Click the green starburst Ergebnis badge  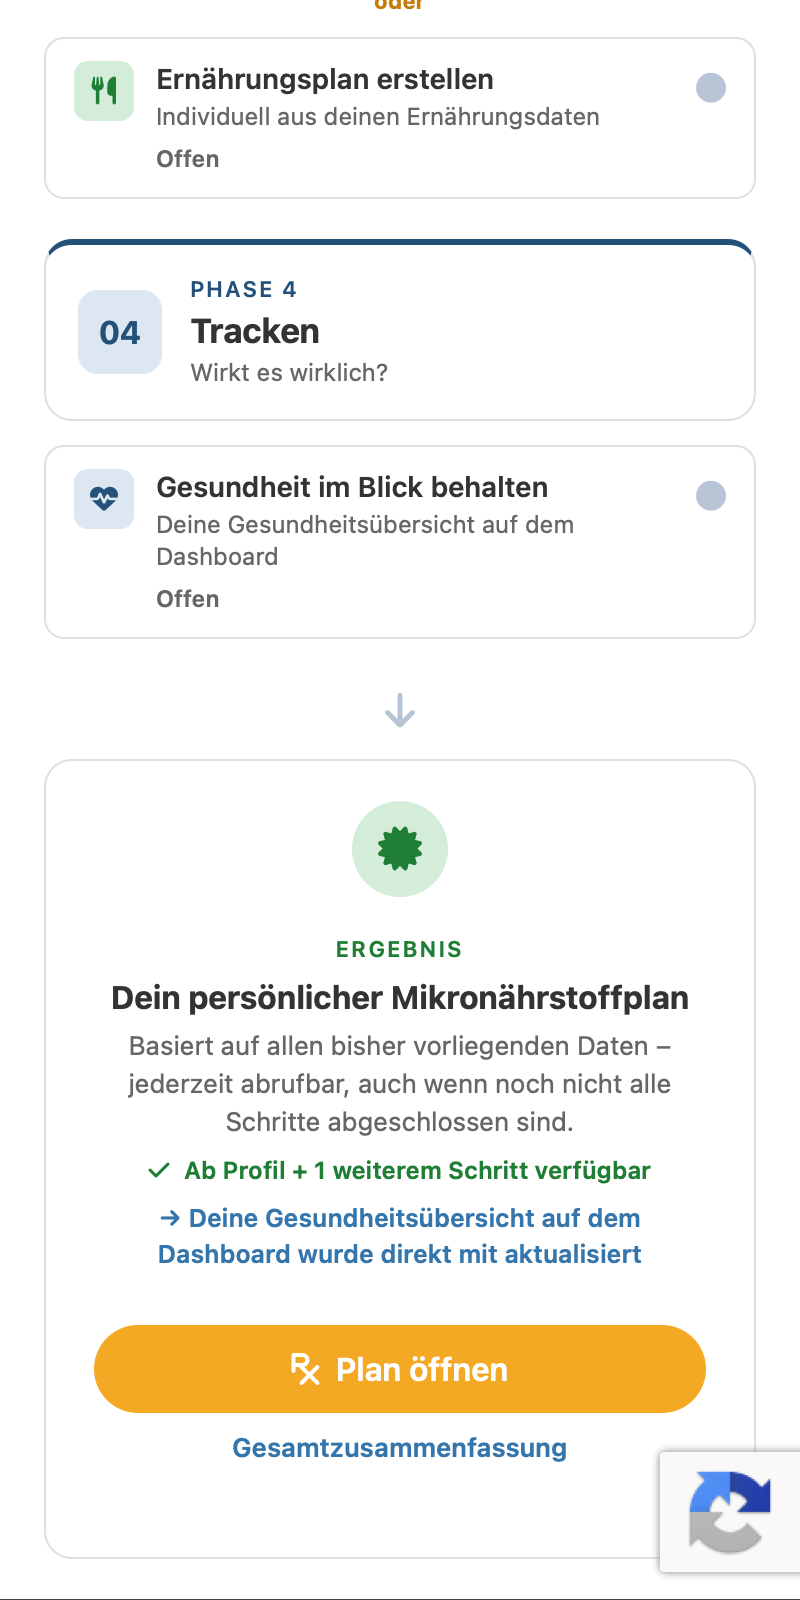click(400, 849)
